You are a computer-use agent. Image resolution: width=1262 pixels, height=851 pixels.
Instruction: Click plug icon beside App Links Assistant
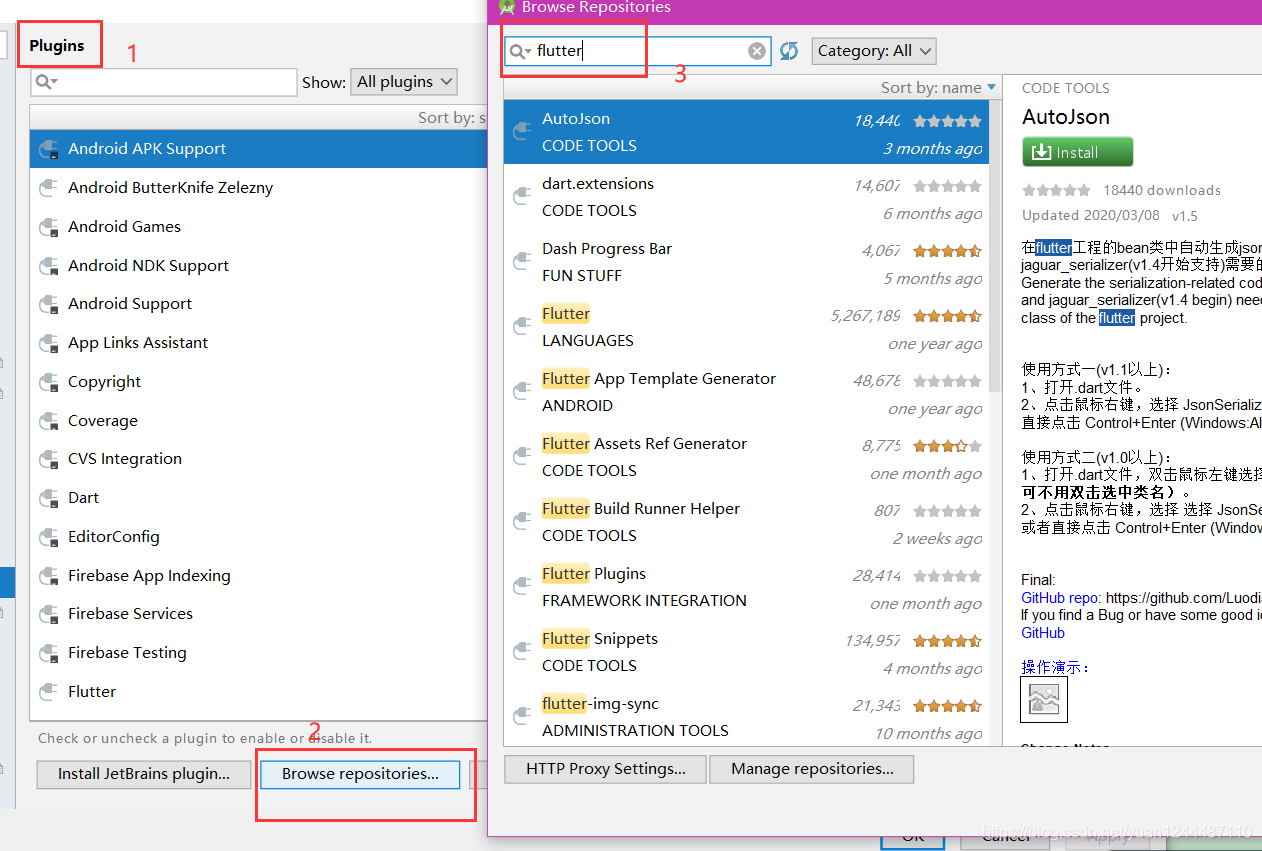click(49, 343)
